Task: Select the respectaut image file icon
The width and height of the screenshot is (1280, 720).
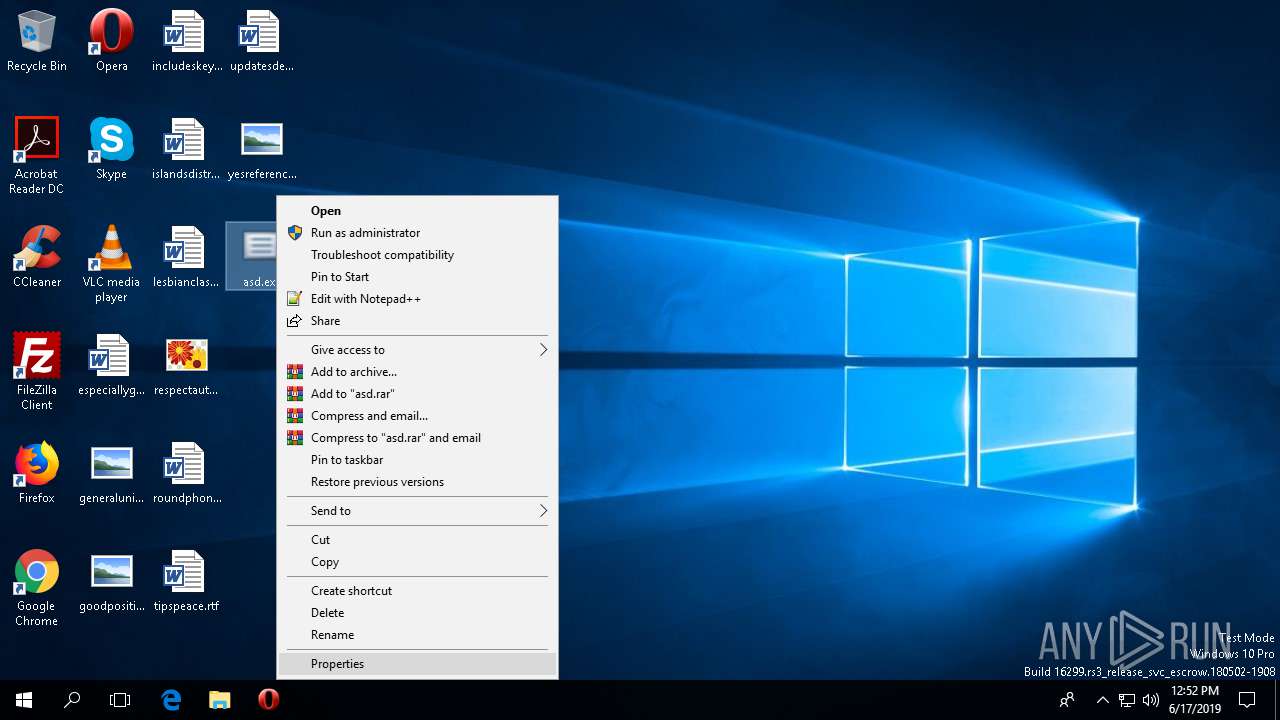Action: (x=186, y=366)
